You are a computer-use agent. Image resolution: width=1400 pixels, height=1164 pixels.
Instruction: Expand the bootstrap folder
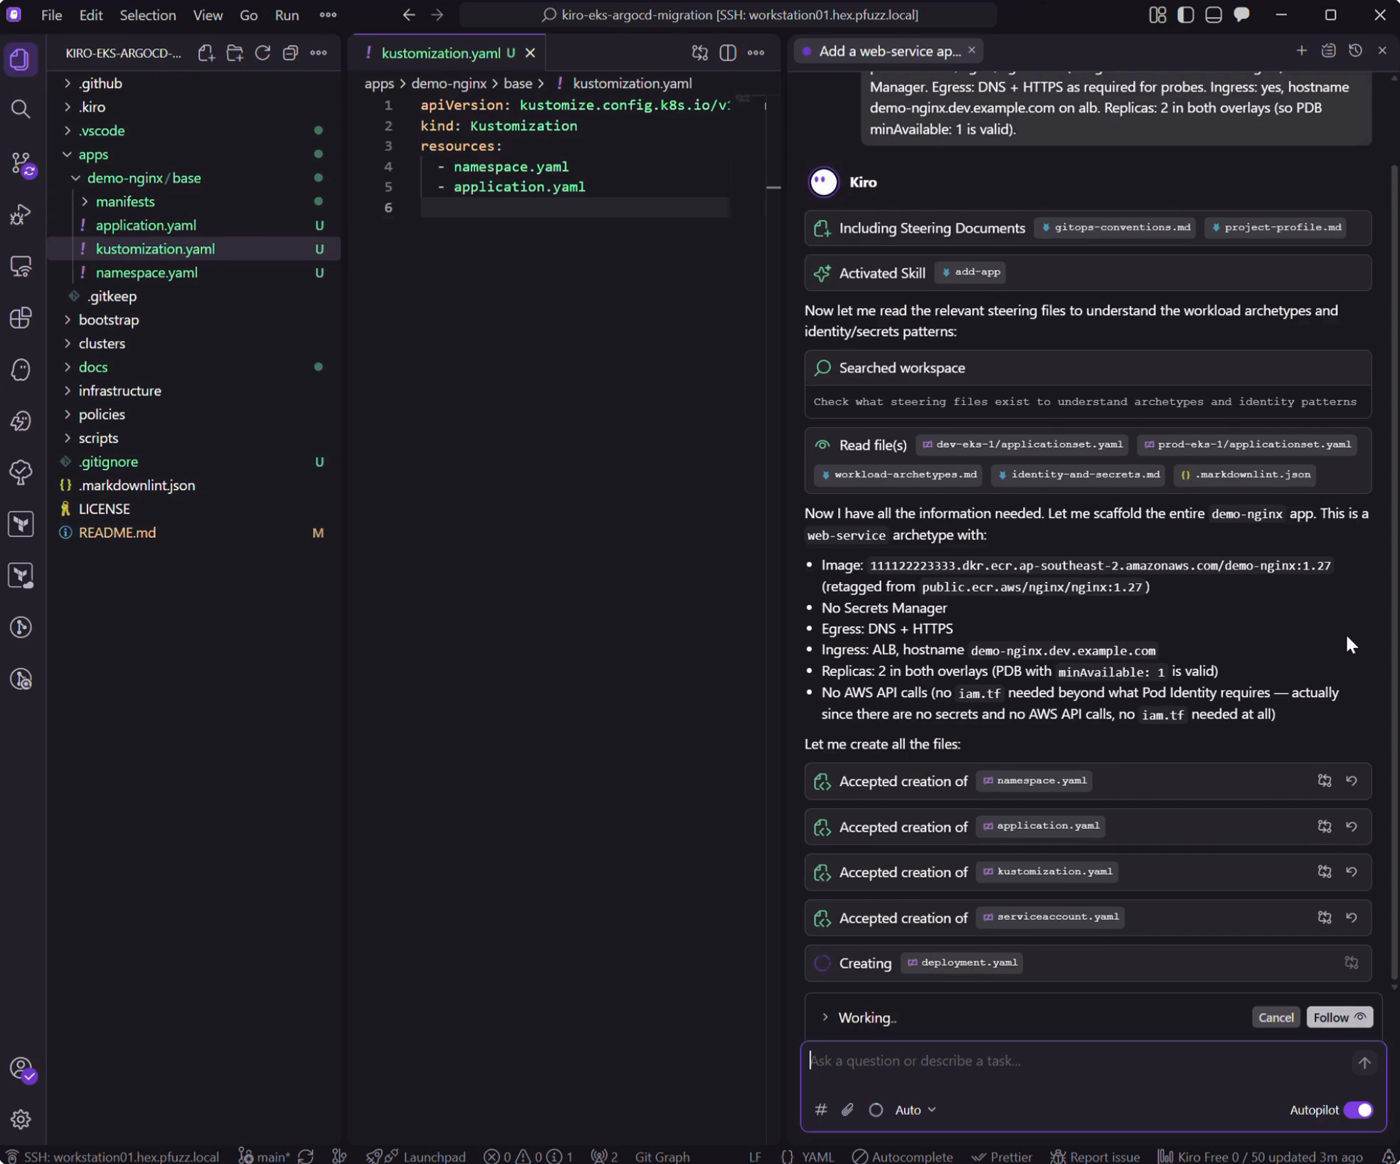tap(194, 320)
